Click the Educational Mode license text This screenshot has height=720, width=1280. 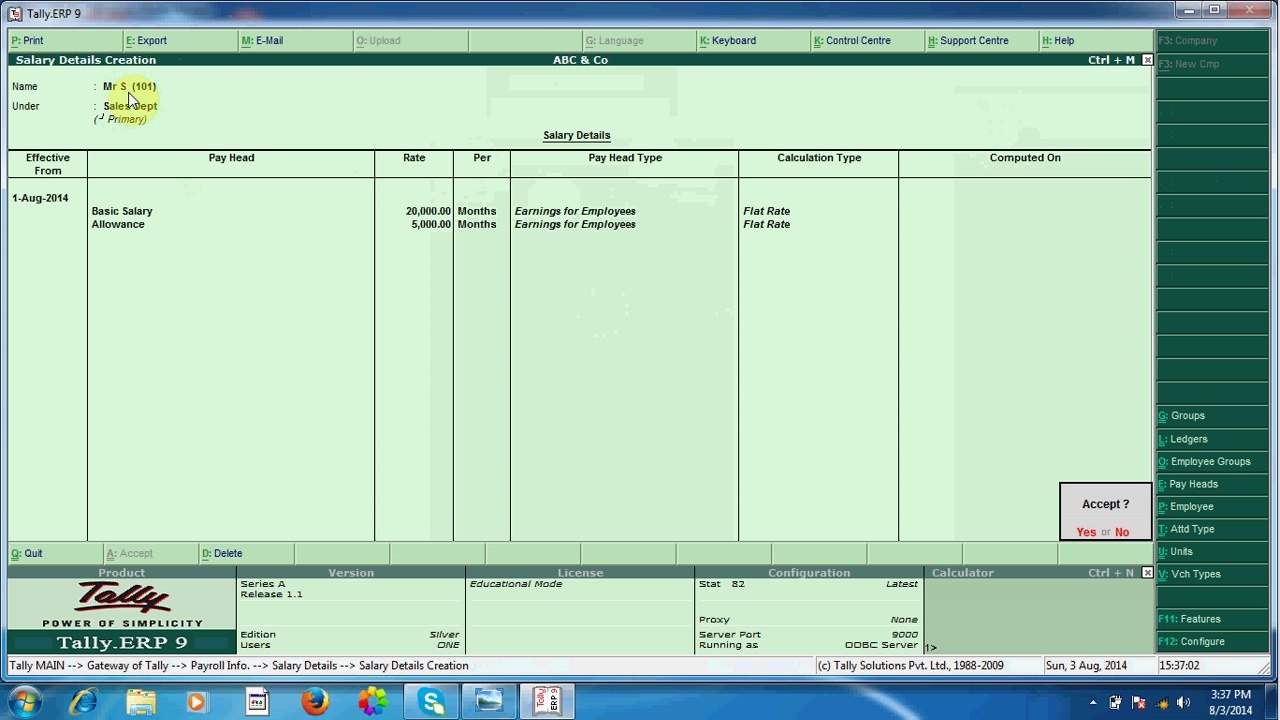[x=516, y=584]
